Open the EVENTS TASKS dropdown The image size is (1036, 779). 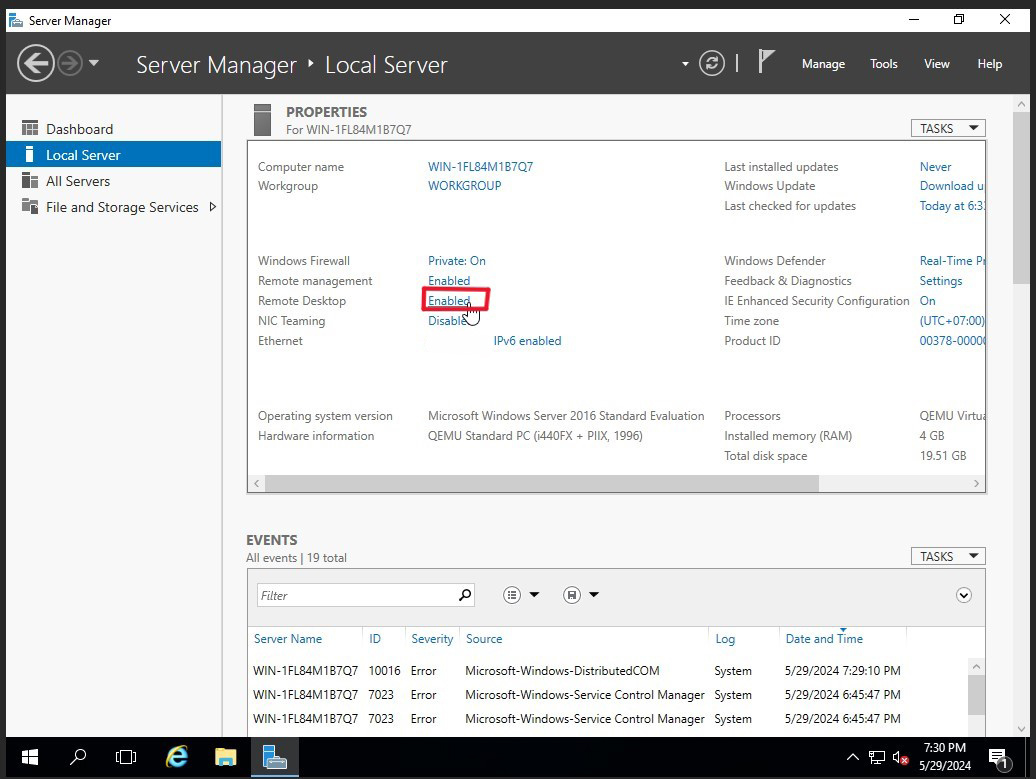point(947,555)
